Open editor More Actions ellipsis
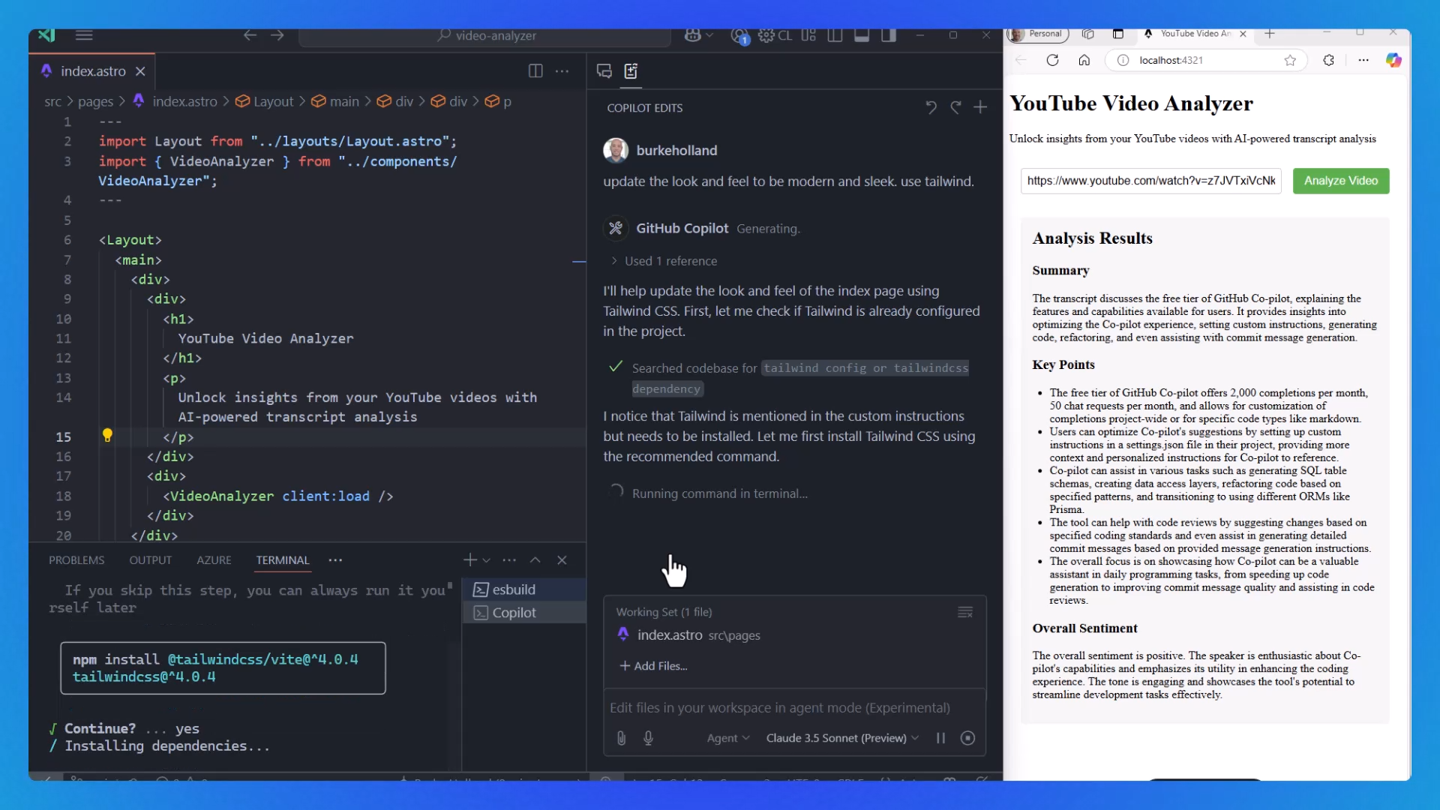Viewport: 1440px width, 810px height. click(x=562, y=71)
